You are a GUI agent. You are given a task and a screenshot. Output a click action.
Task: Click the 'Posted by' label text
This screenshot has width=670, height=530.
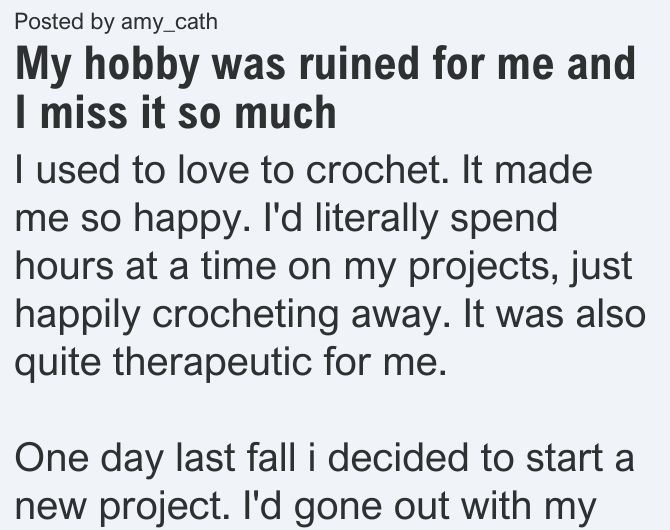pyautogui.click(x=65, y=22)
